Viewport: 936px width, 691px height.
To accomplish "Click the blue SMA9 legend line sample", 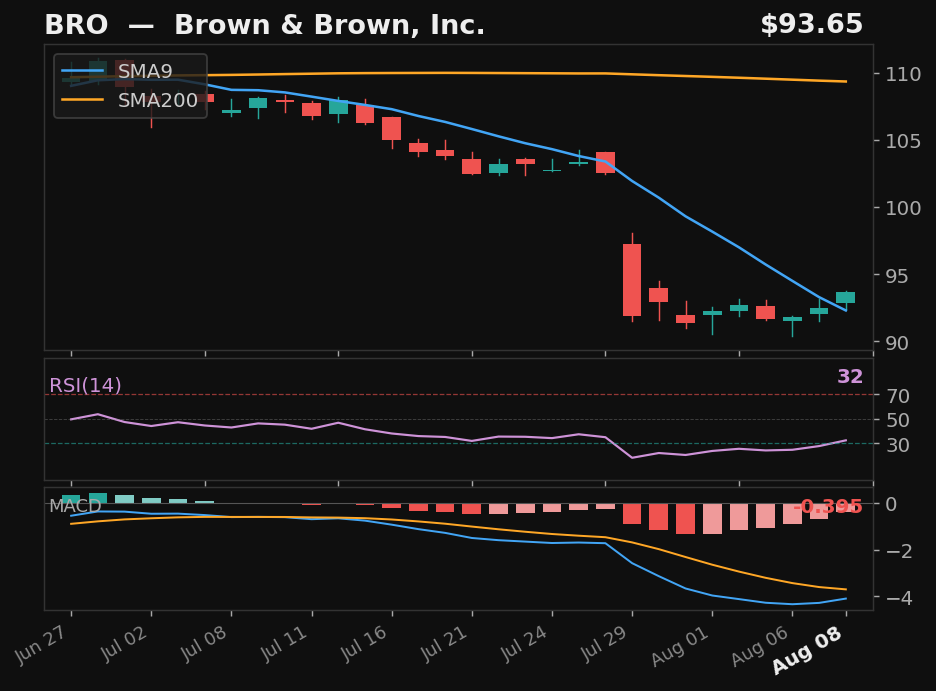I will point(82,72).
